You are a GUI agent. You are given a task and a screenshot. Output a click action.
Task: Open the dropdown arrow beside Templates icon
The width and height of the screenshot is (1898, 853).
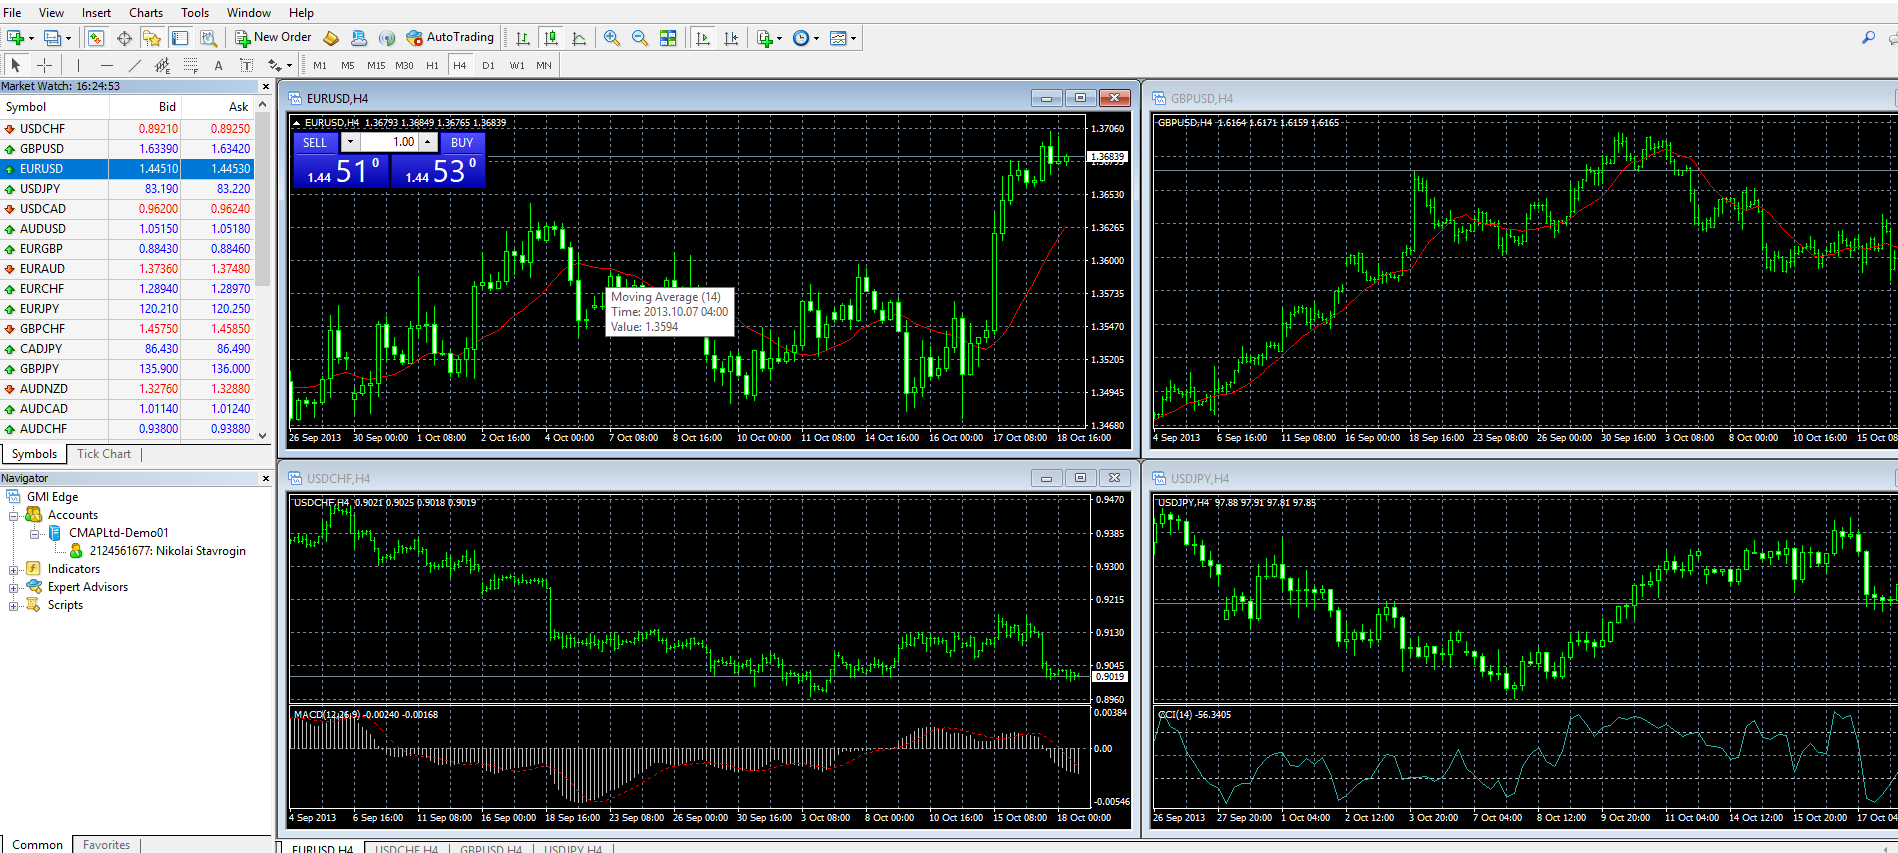[853, 39]
